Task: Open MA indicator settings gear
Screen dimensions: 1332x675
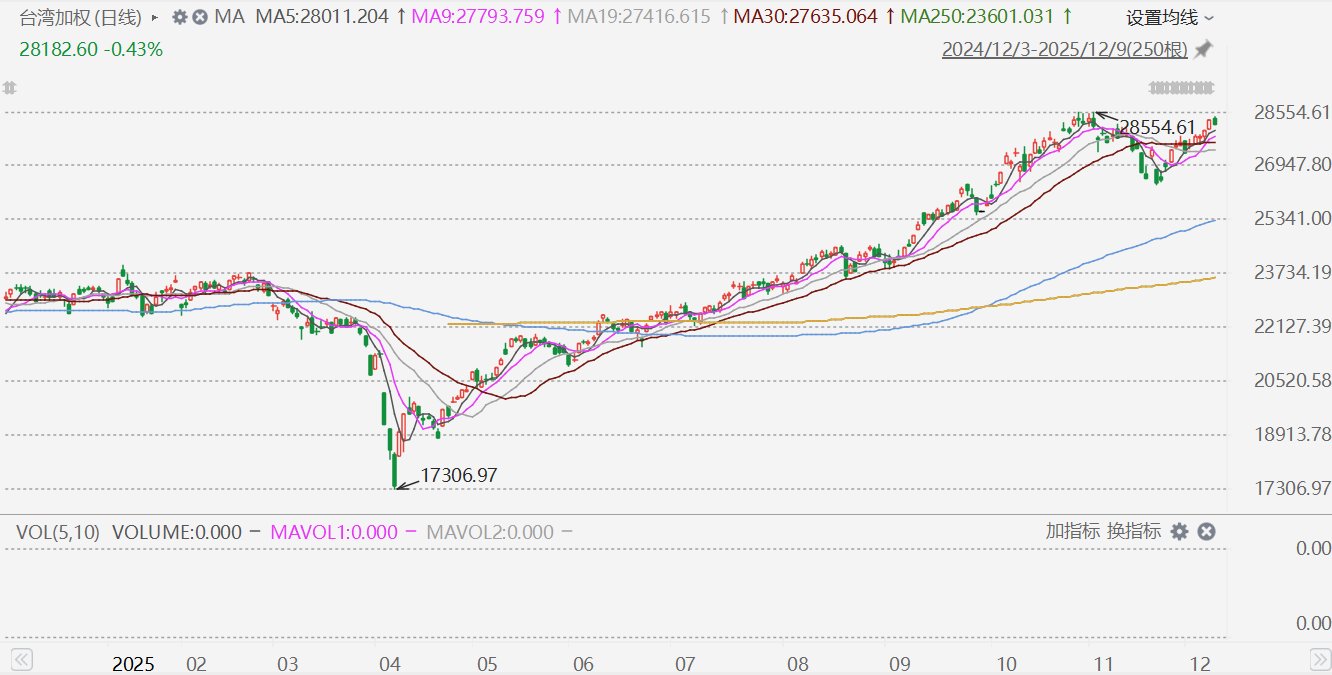Action: coord(180,17)
